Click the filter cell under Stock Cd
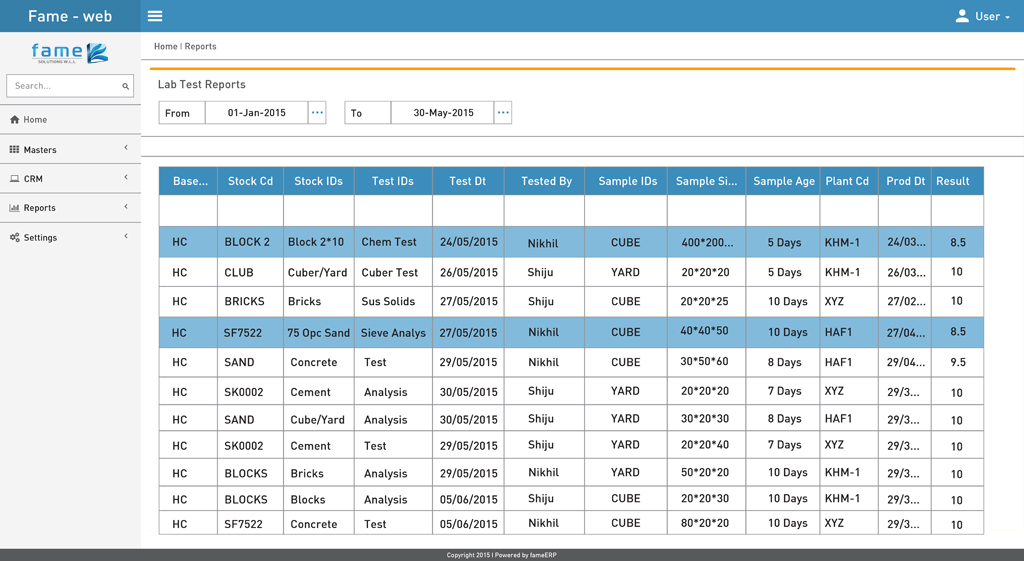Screen dimensions: 1024x561 250,210
